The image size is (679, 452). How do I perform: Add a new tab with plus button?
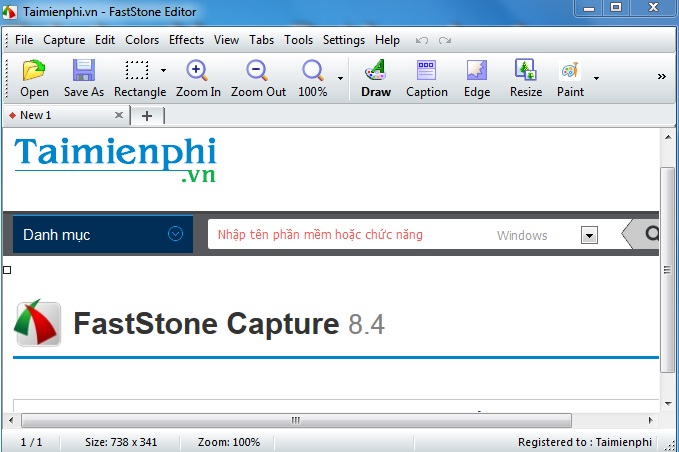(x=147, y=116)
